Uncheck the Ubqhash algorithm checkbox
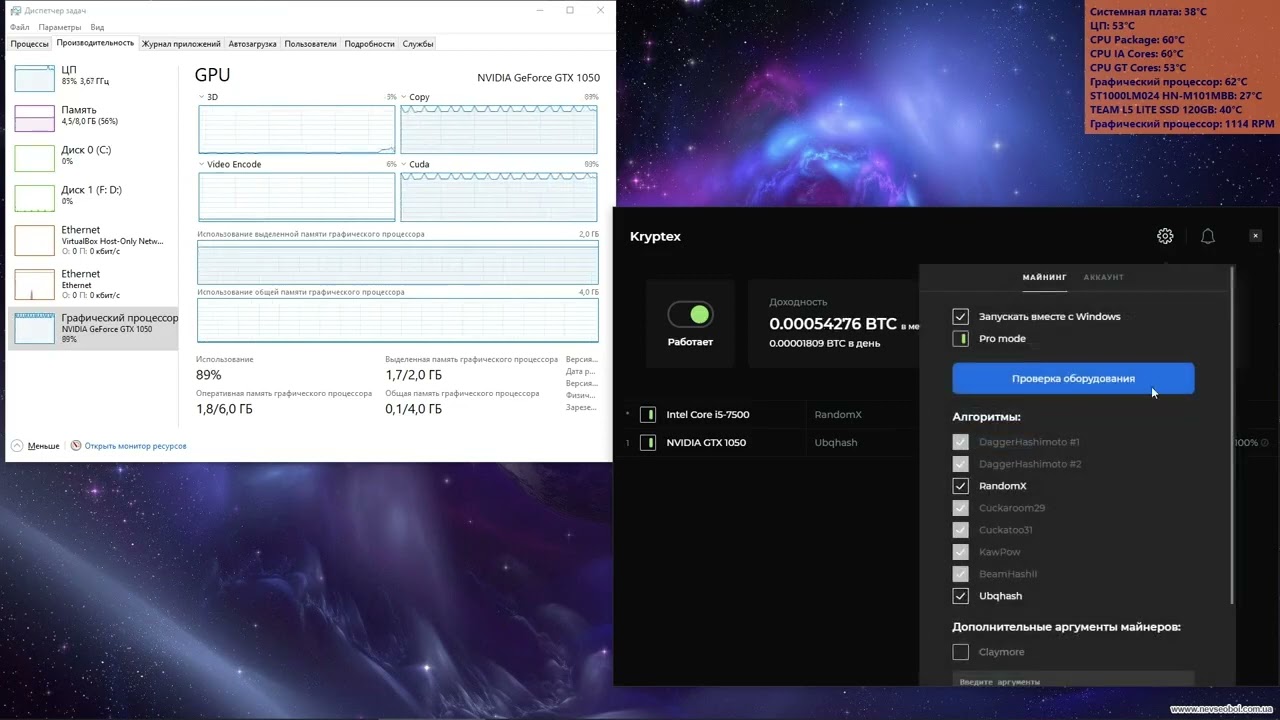Viewport: 1280px width, 720px height. pyautogui.click(x=960, y=596)
